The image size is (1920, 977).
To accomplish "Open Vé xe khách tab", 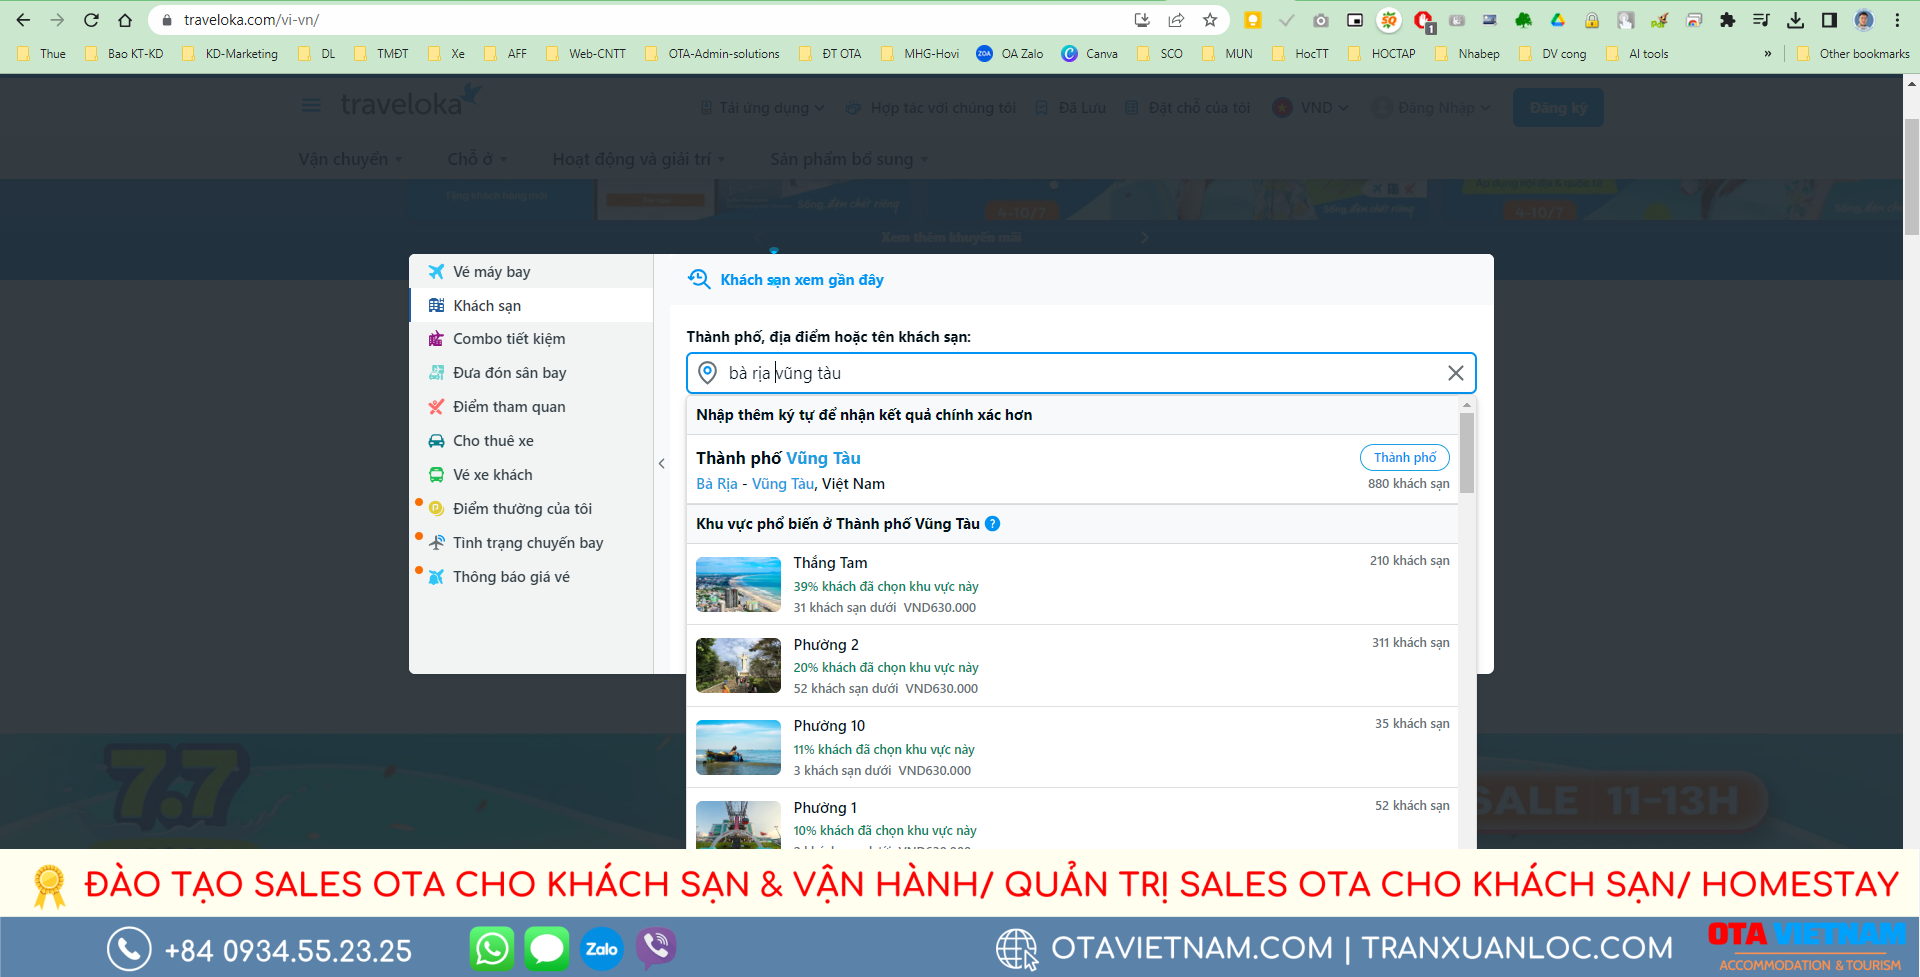I will coord(531,475).
